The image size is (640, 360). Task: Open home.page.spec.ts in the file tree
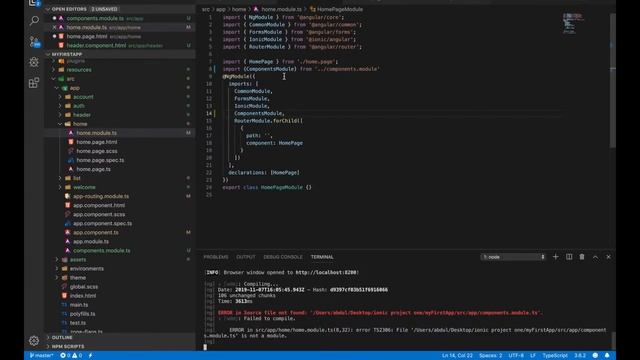(x=100, y=160)
